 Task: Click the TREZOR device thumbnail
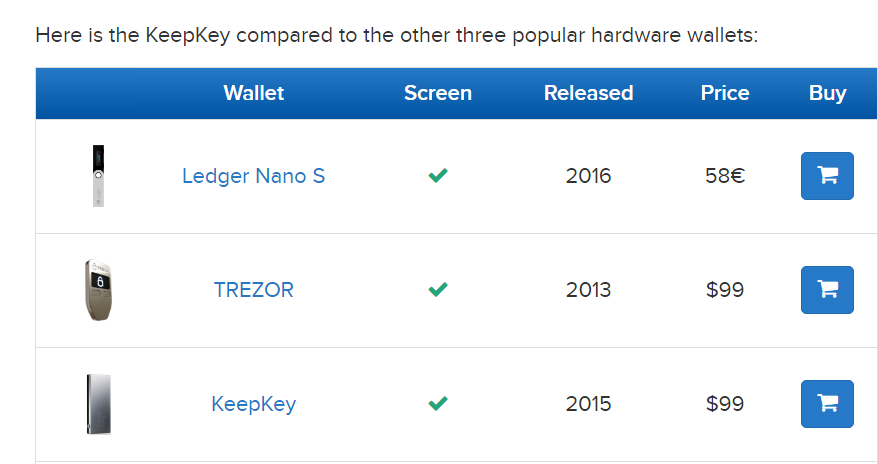click(x=98, y=290)
